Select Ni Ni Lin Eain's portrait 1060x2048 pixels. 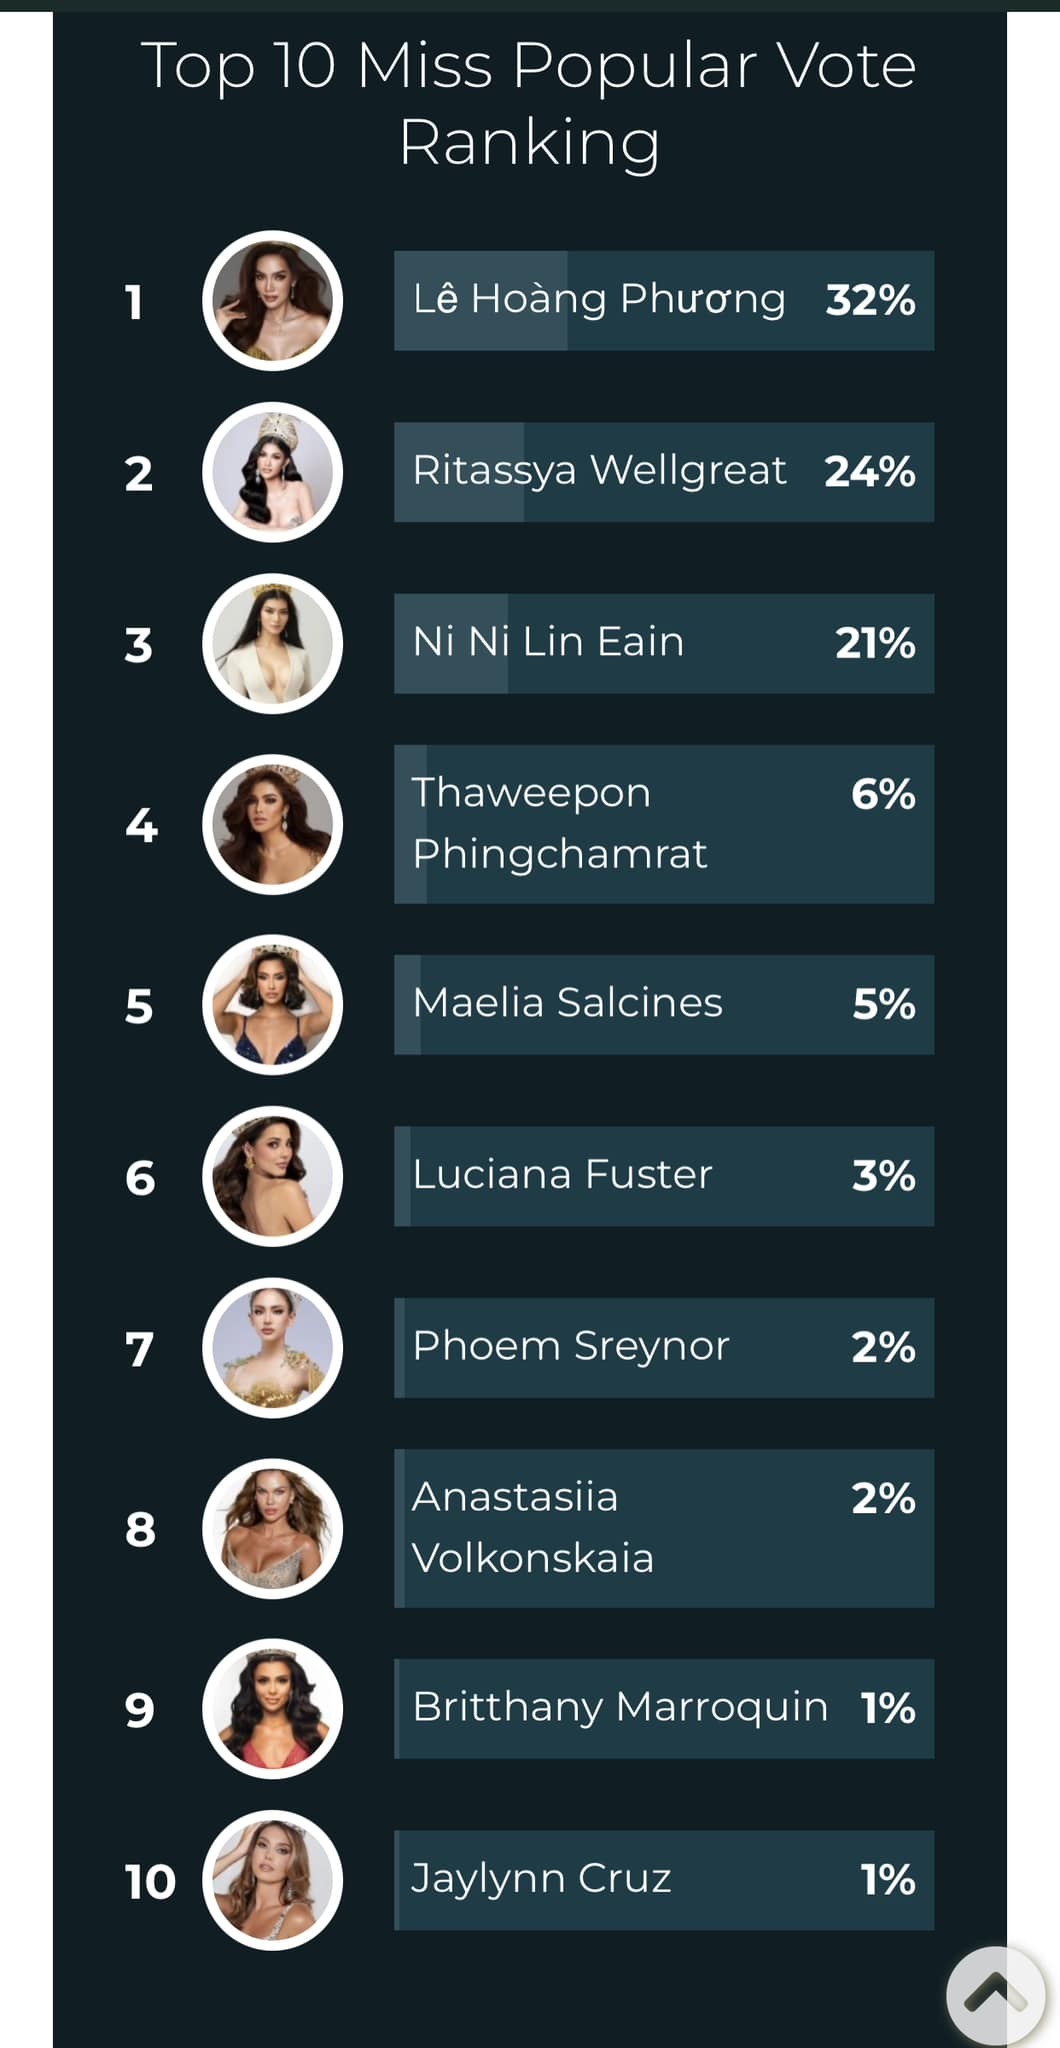coord(272,644)
